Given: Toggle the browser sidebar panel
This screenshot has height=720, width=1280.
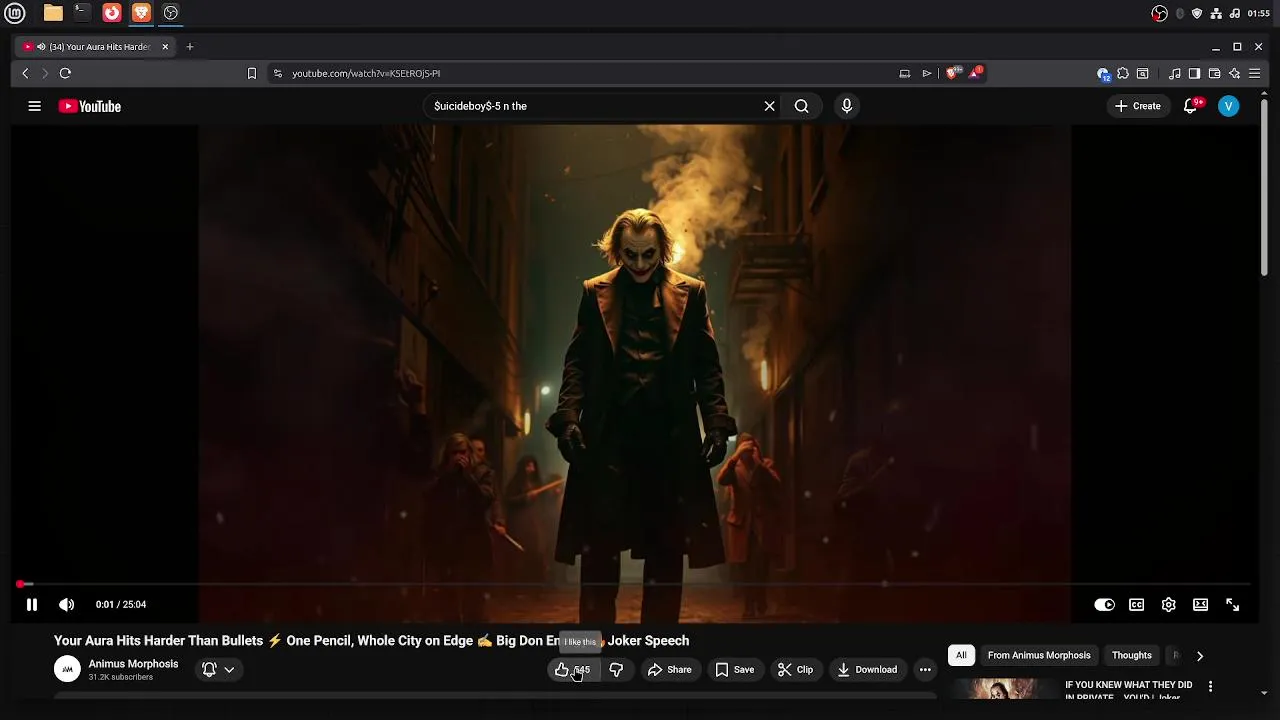Looking at the screenshot, I should tap(1194, 73).
